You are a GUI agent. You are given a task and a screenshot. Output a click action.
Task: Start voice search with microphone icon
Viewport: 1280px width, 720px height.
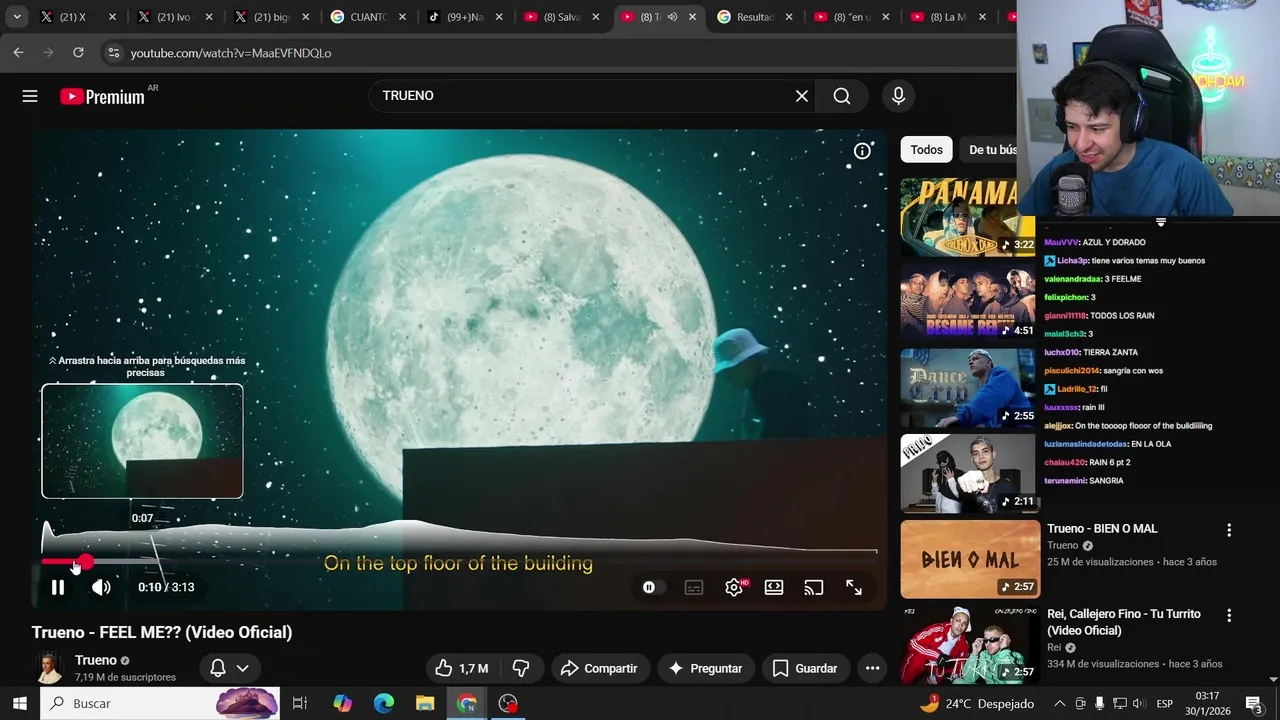coord(898,96)
